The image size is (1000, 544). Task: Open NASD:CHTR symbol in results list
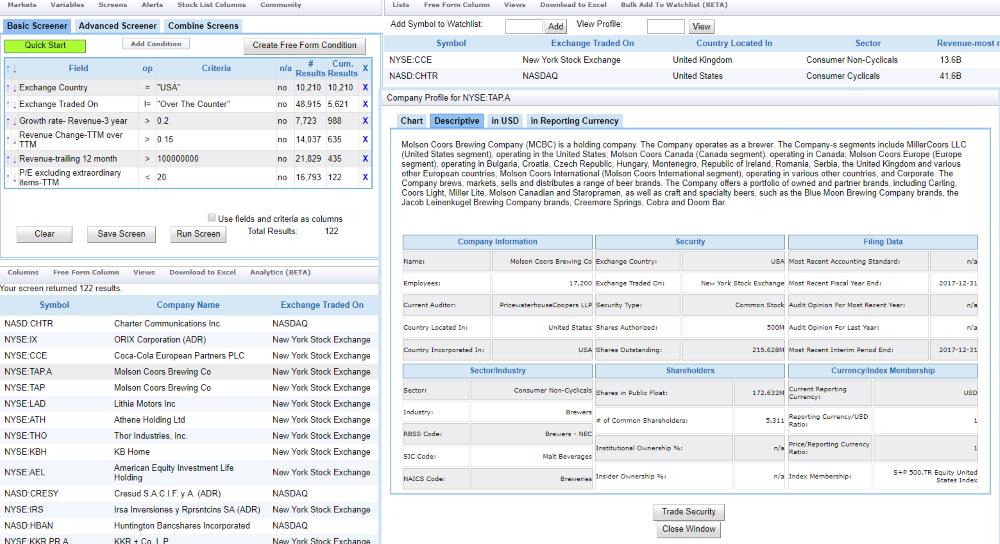coord(28,324)
